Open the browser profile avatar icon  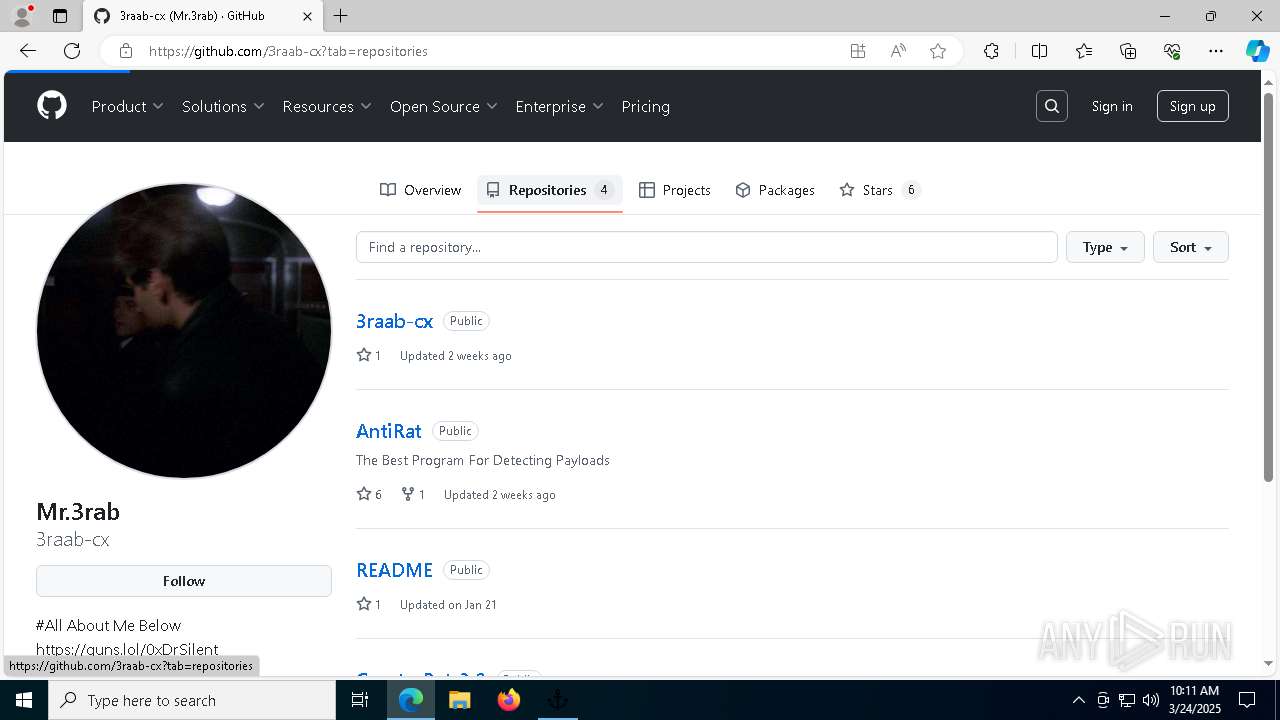[22, 16]
